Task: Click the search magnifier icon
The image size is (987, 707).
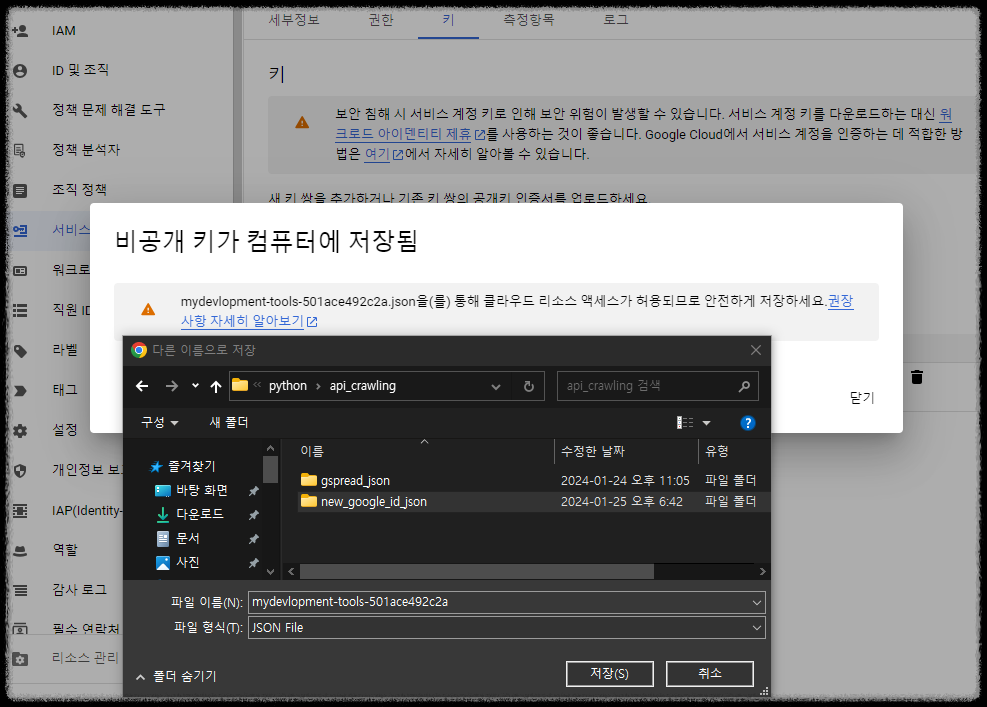Action: (x=744, y=386)
